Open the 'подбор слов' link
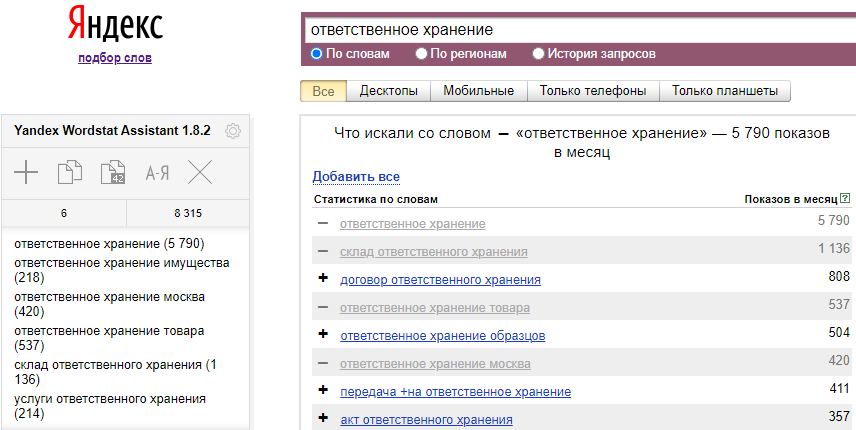 [x=115, y=58]
